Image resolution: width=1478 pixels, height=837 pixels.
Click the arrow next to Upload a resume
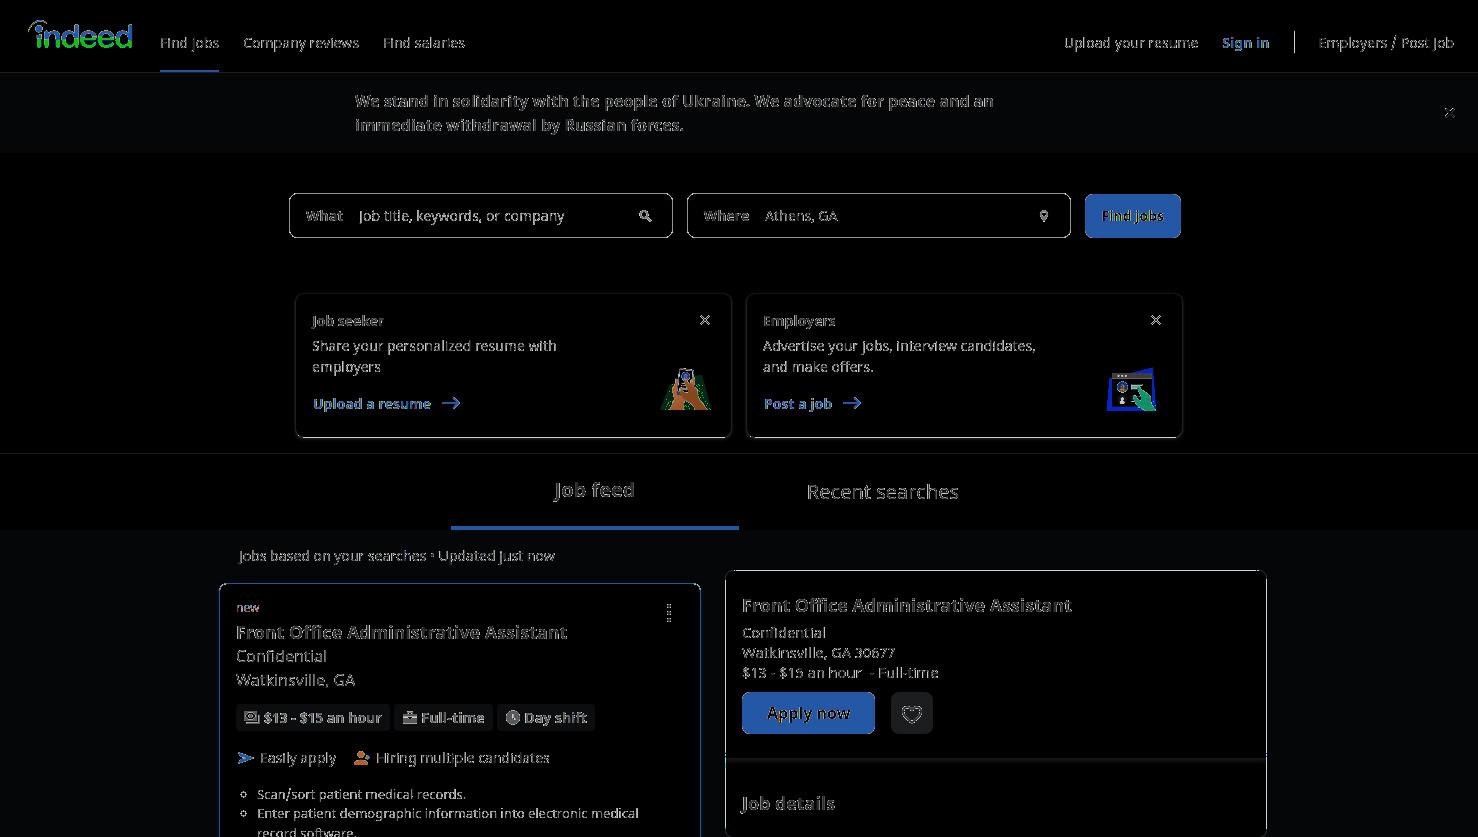451,403
